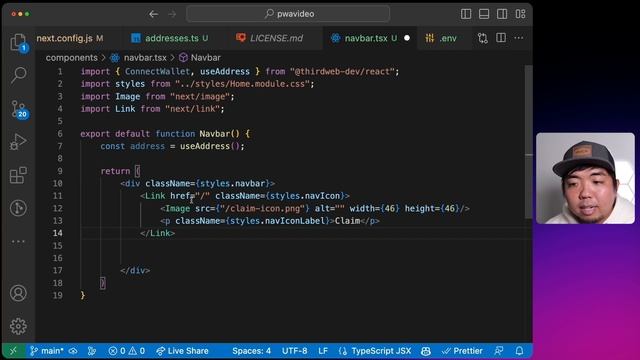640x360 pixels.
Task: Change indentation Spaces: 4
Action: [251, 351]
